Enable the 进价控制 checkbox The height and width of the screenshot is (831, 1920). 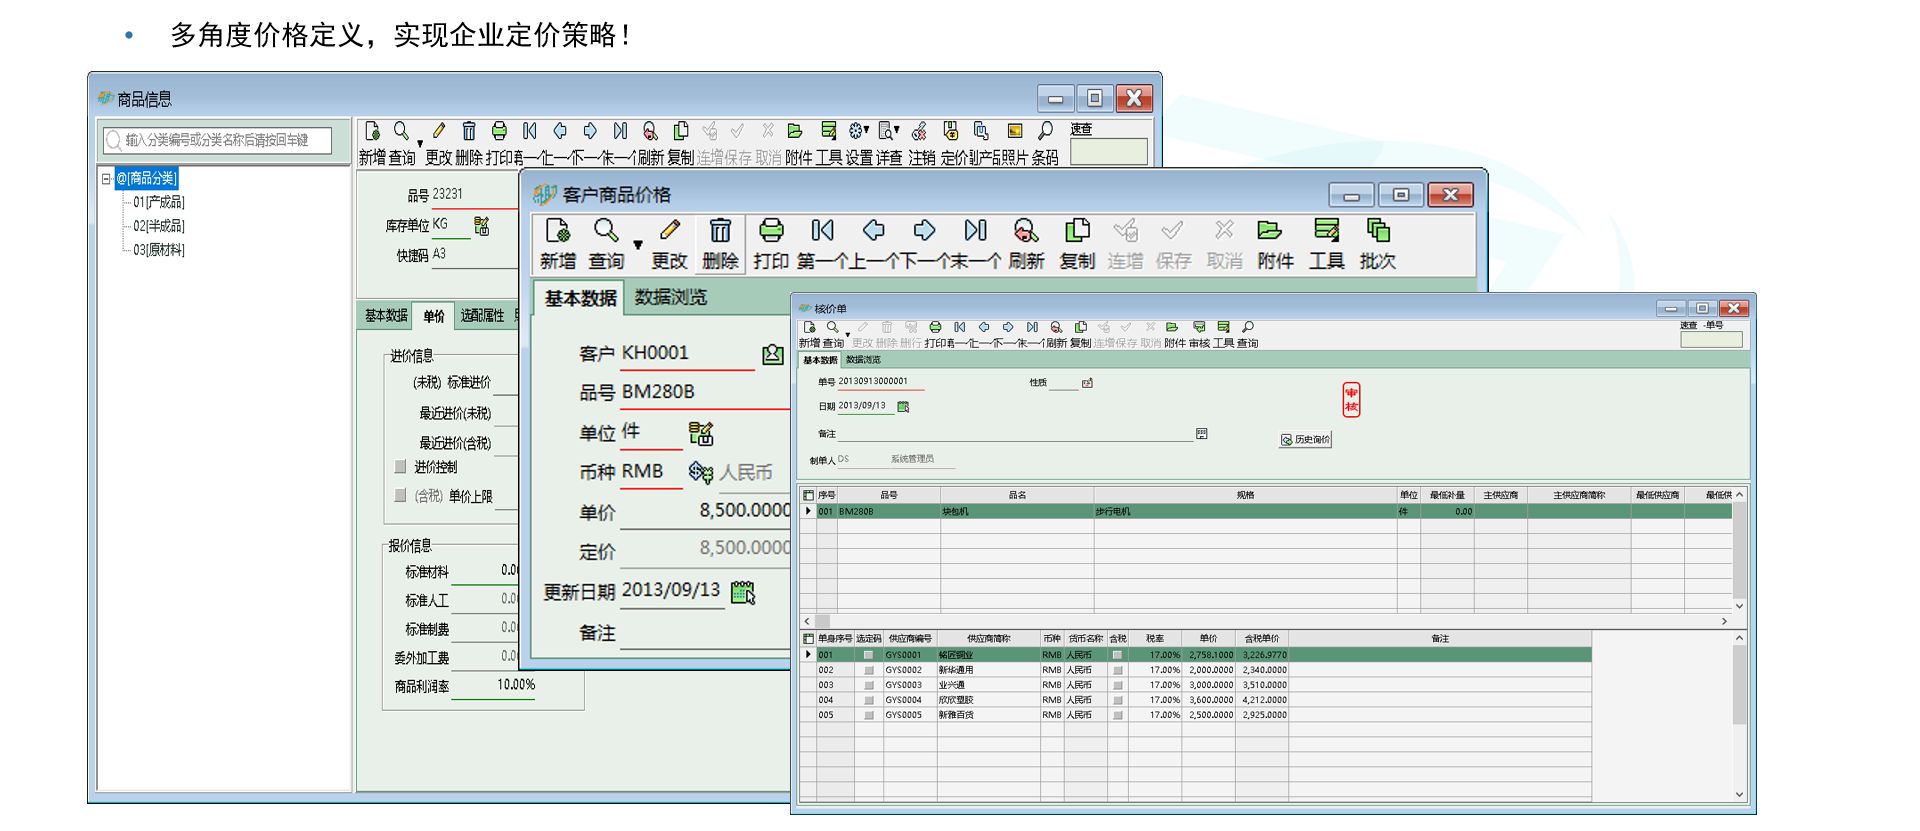(401, 467)
